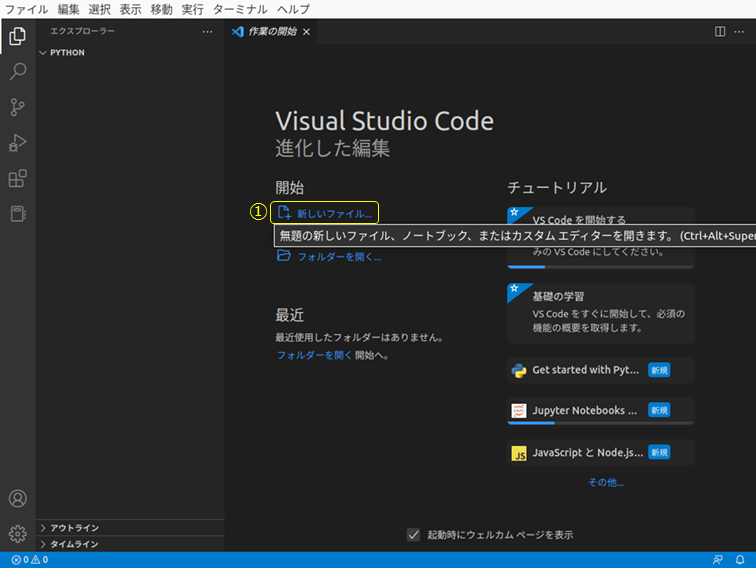Click errors and warnings status bar indicator
Viewport: 756px width, 568px height.
click(30, 560)
